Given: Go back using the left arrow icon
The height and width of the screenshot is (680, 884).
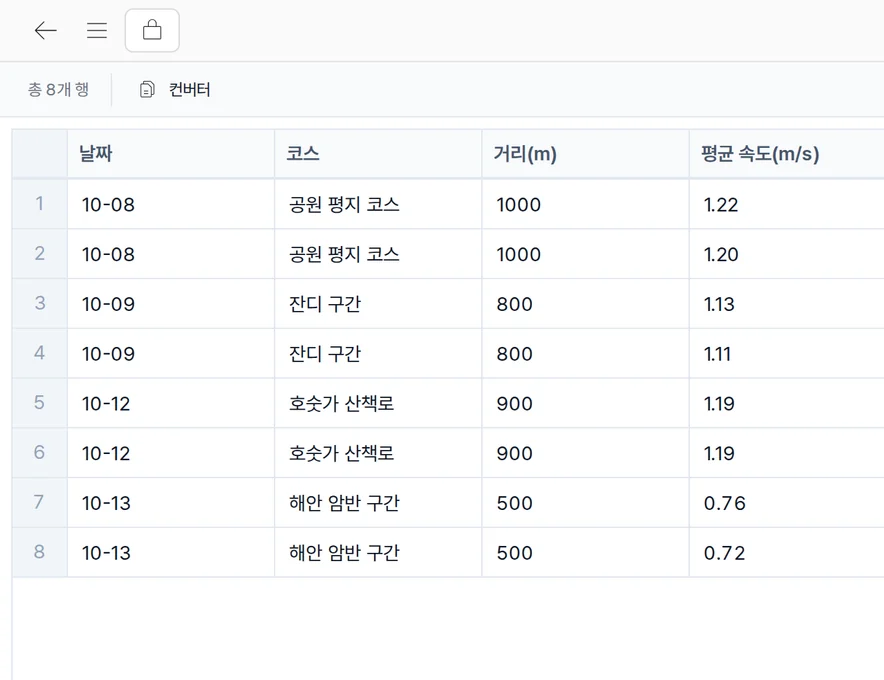Looking at the screenshot, I should point(46,30).
